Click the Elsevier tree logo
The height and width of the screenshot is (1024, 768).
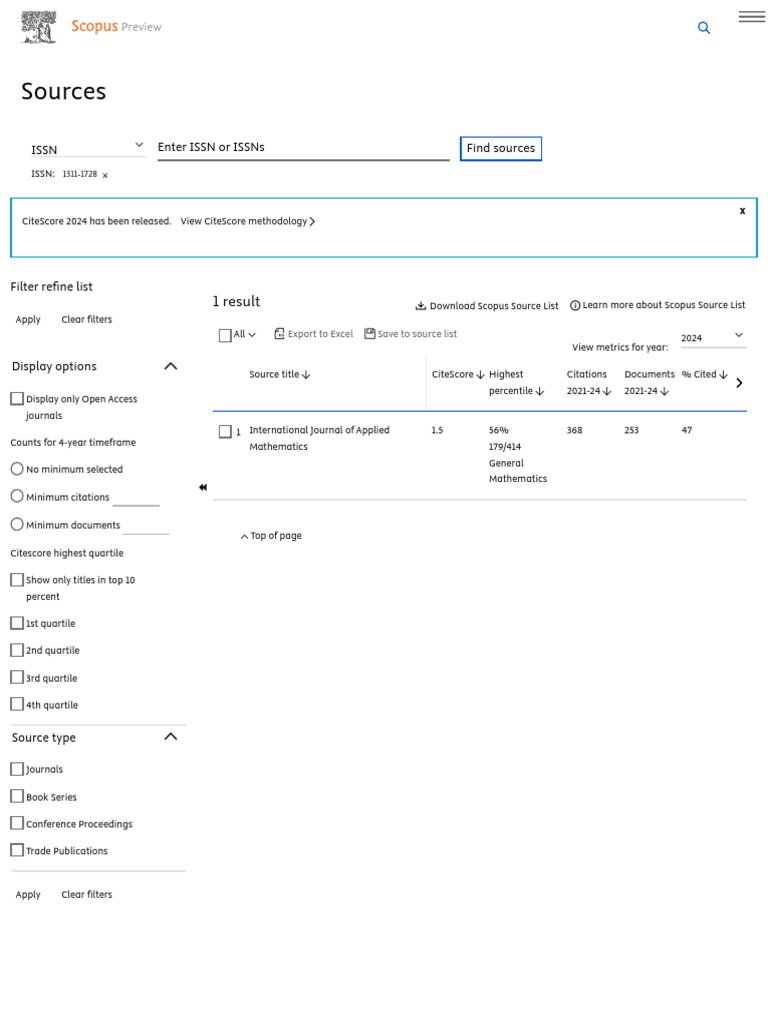tap(39, 27)
